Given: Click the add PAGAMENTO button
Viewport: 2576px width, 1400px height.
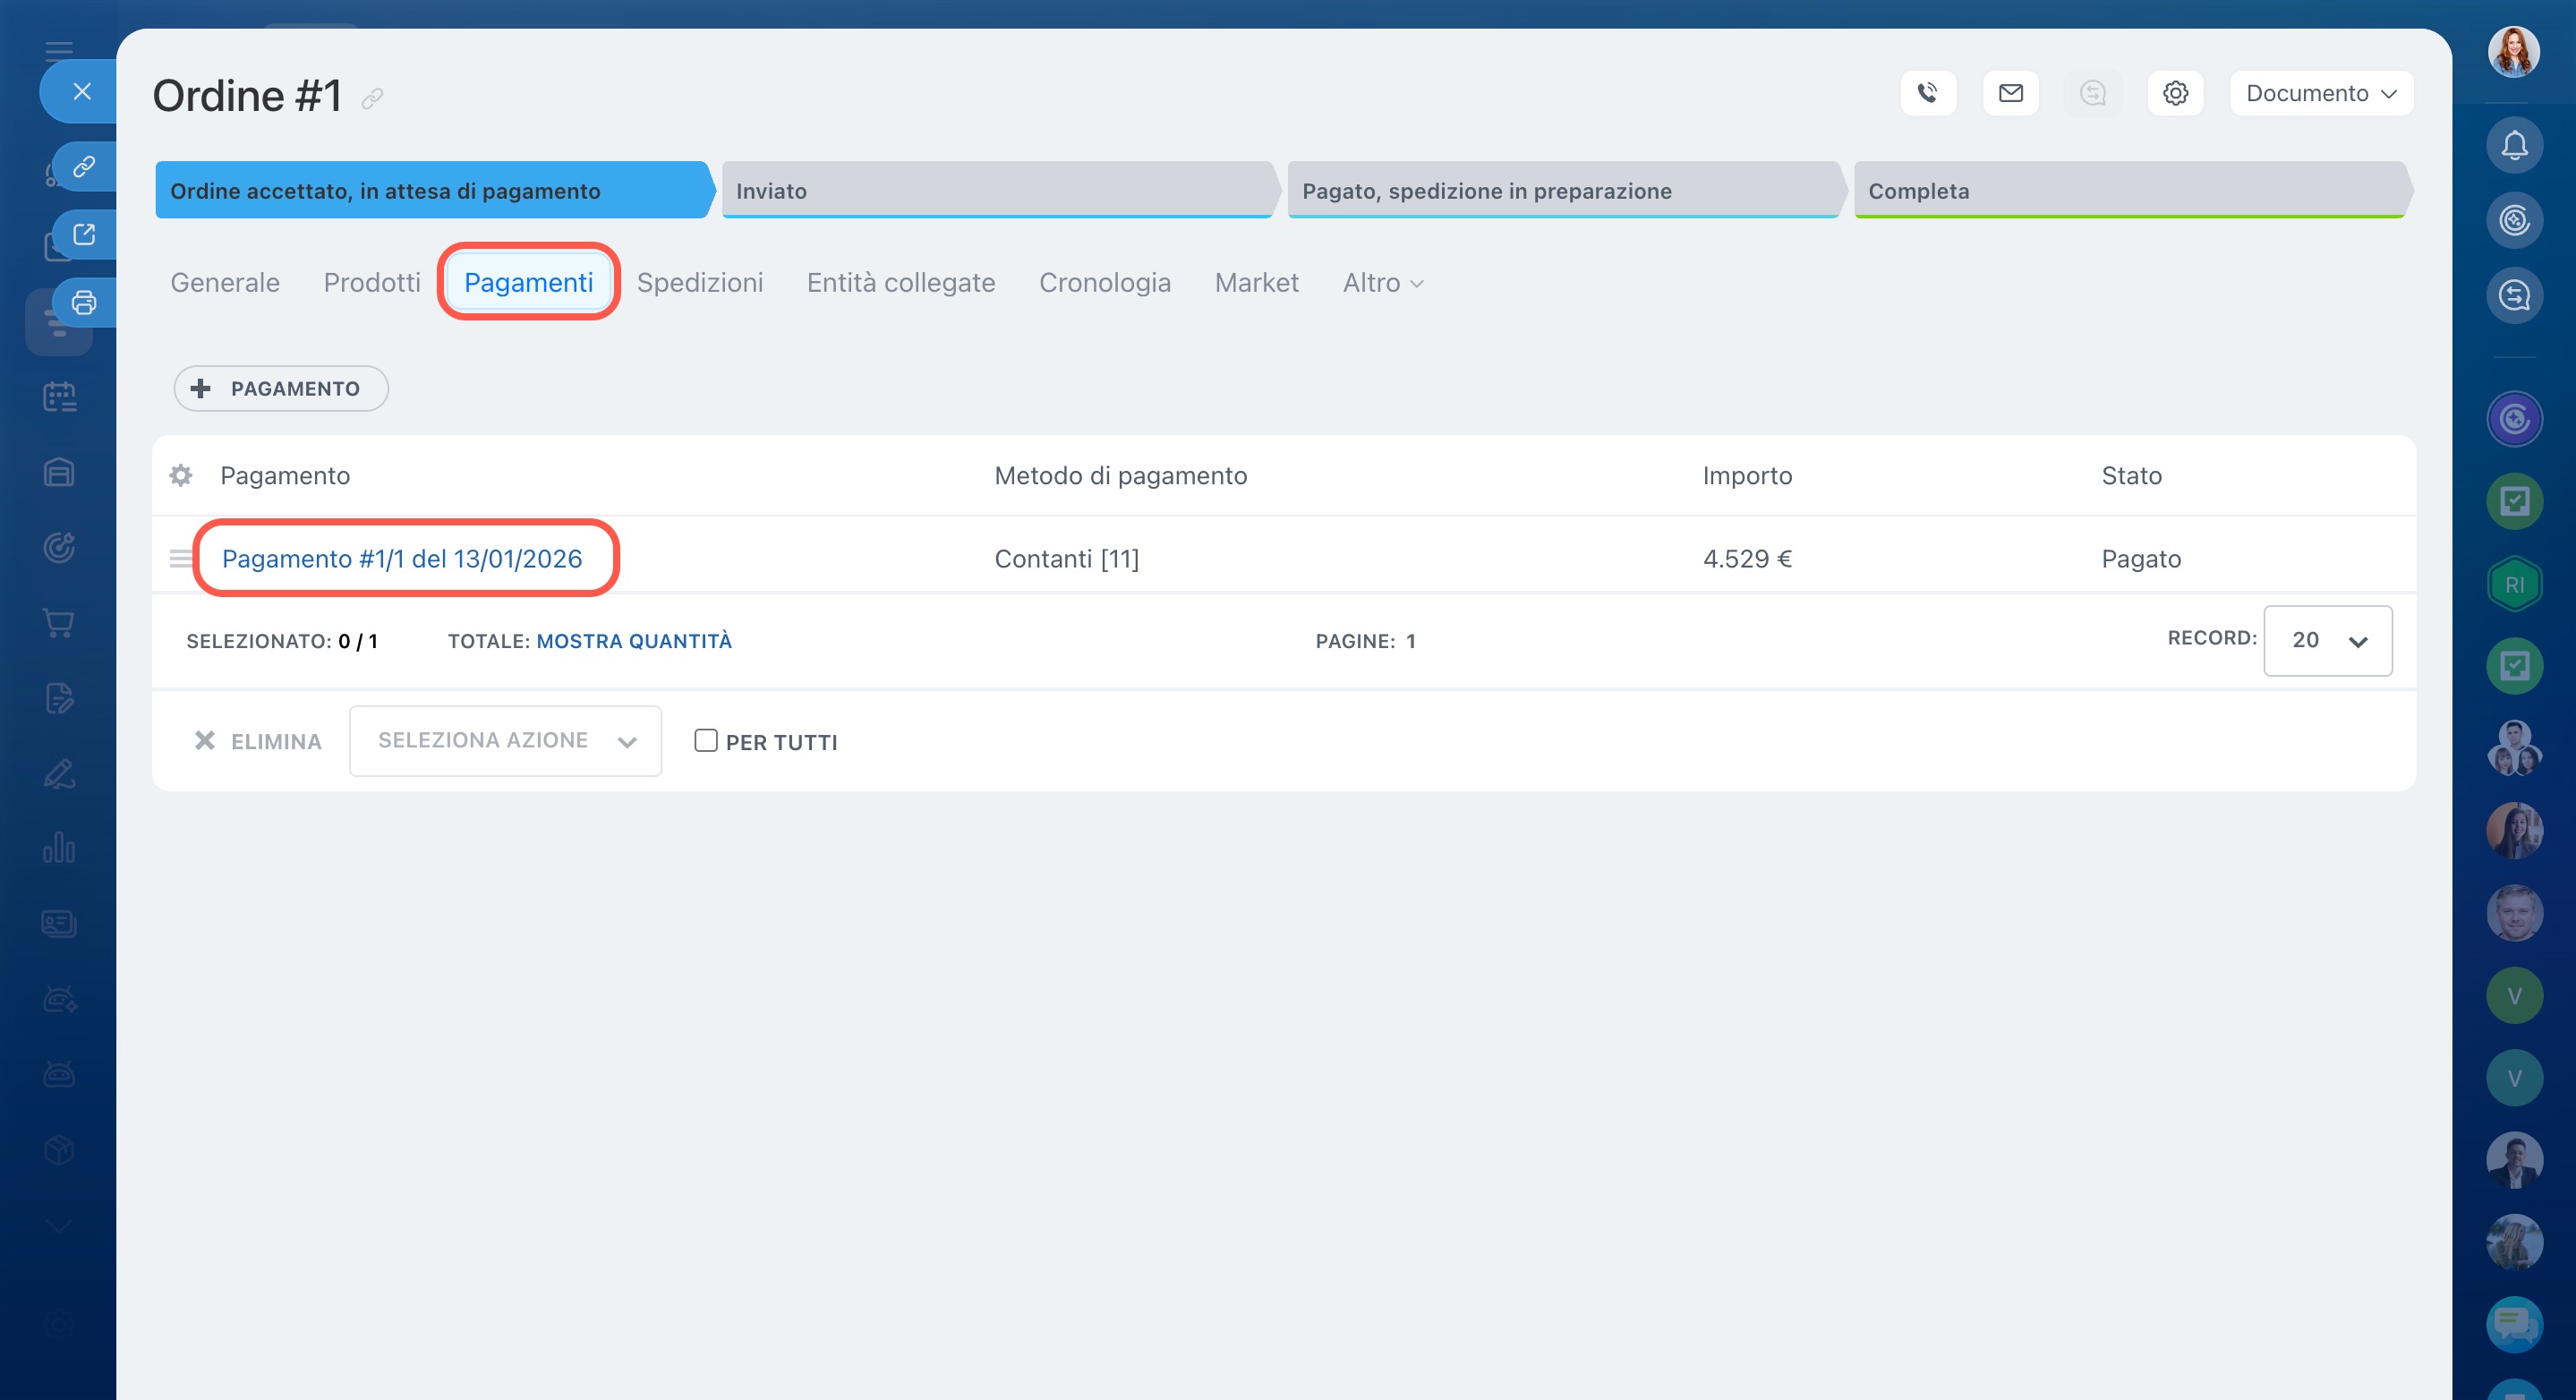Looking at the screenshot, I should pos(280,388).
